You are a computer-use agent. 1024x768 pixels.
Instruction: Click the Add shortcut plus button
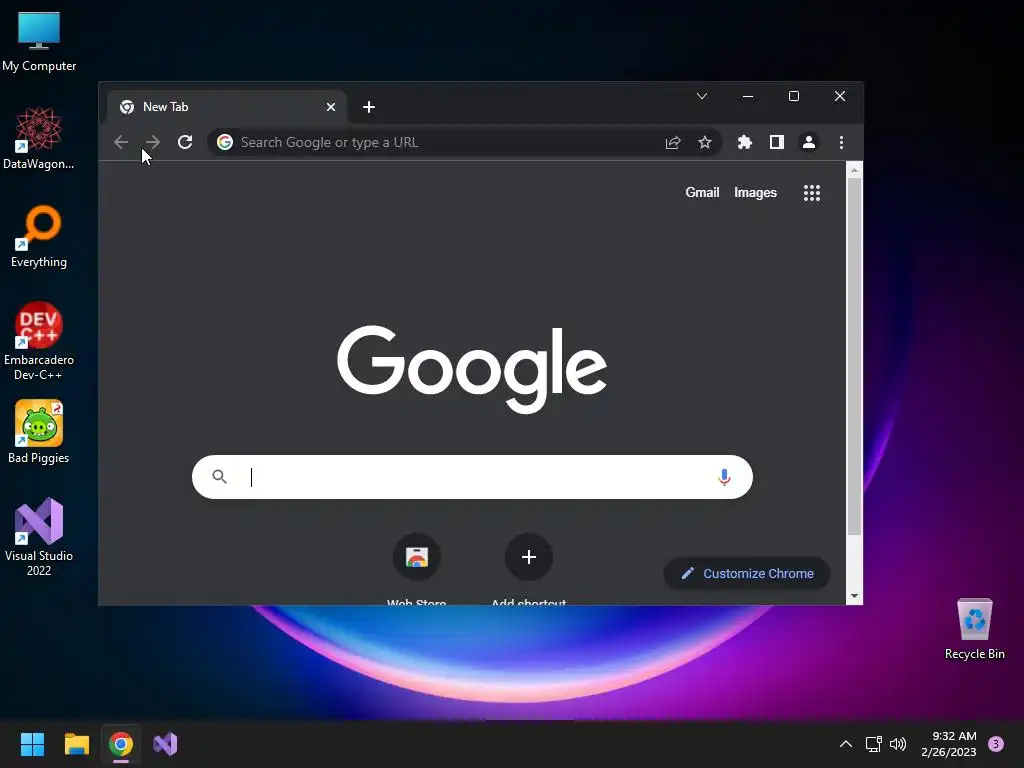(x=529, y=557)
